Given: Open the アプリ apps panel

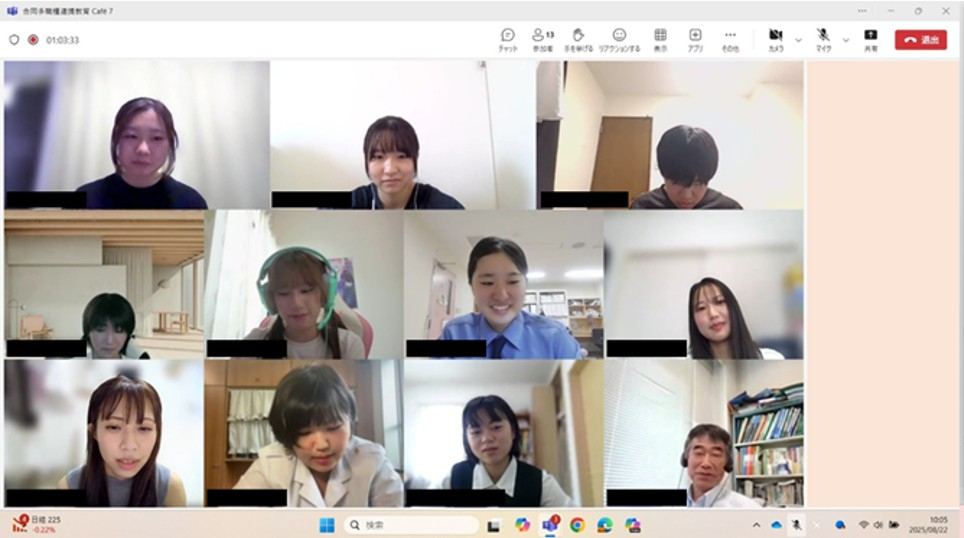Looking at the screenshot, I should click(x=695, y=39).
